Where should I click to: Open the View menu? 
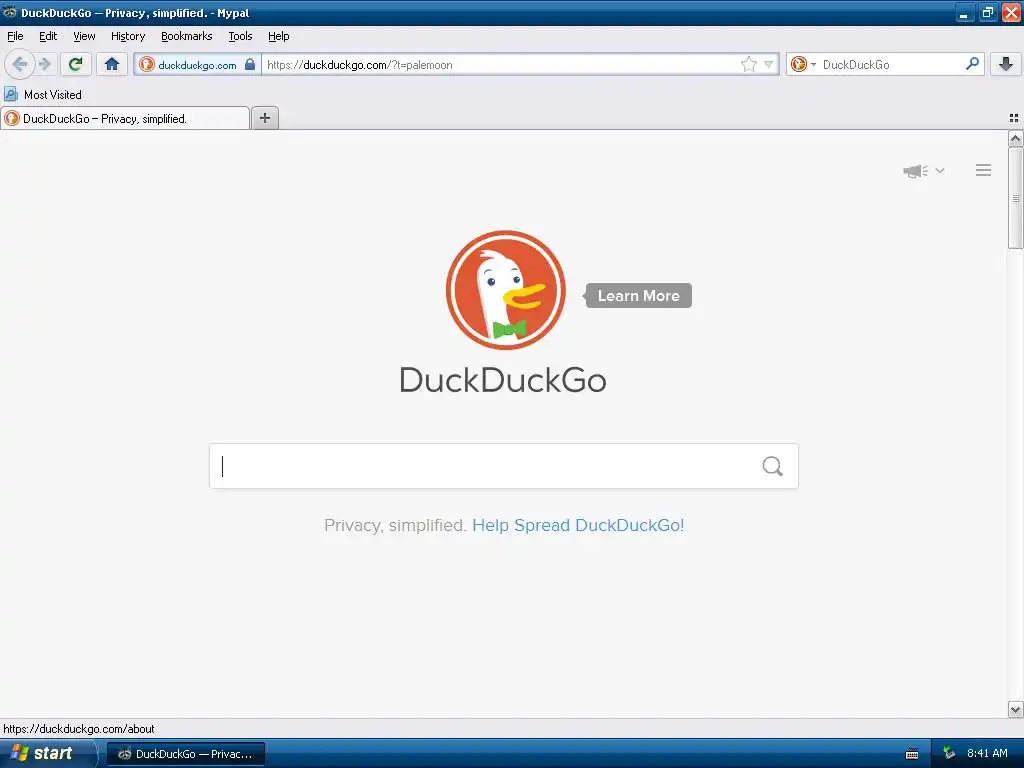coord(84,36)
